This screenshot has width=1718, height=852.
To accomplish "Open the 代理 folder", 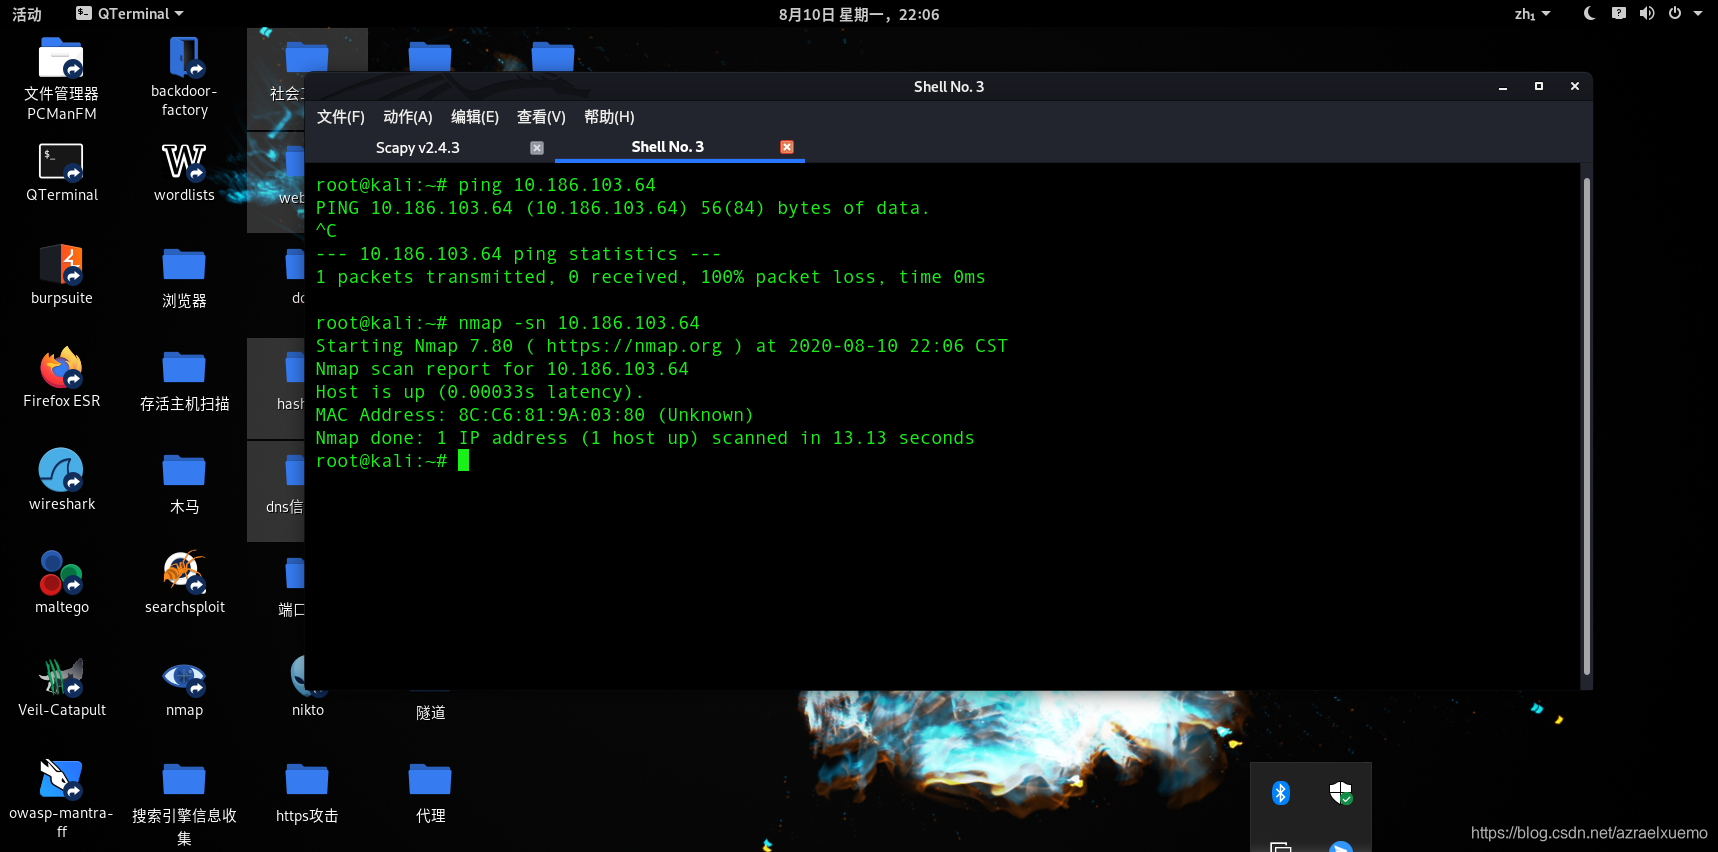I will (430, 792).
